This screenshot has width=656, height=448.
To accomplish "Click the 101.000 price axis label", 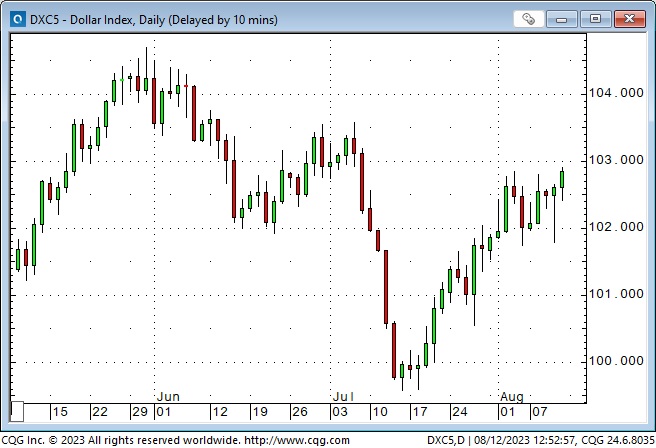I will coord(617,294).
